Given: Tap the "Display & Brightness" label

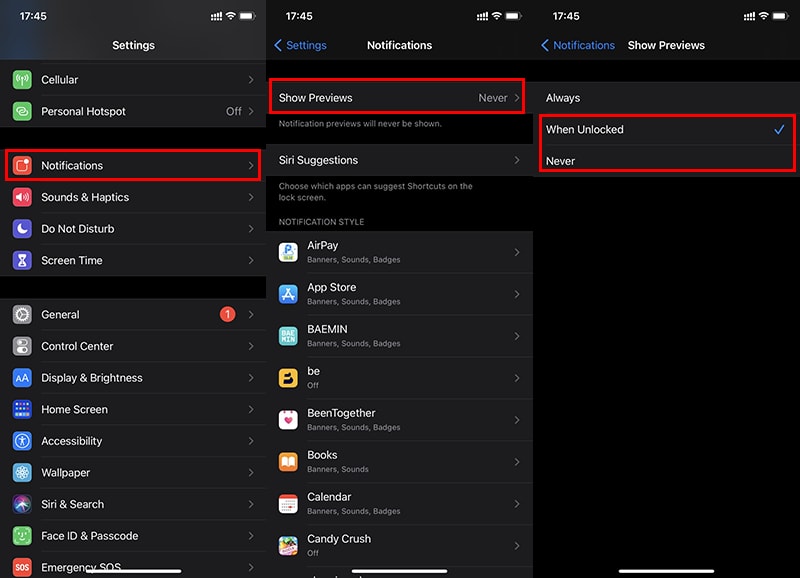Looking at the screenshot, I should point(92,378).
